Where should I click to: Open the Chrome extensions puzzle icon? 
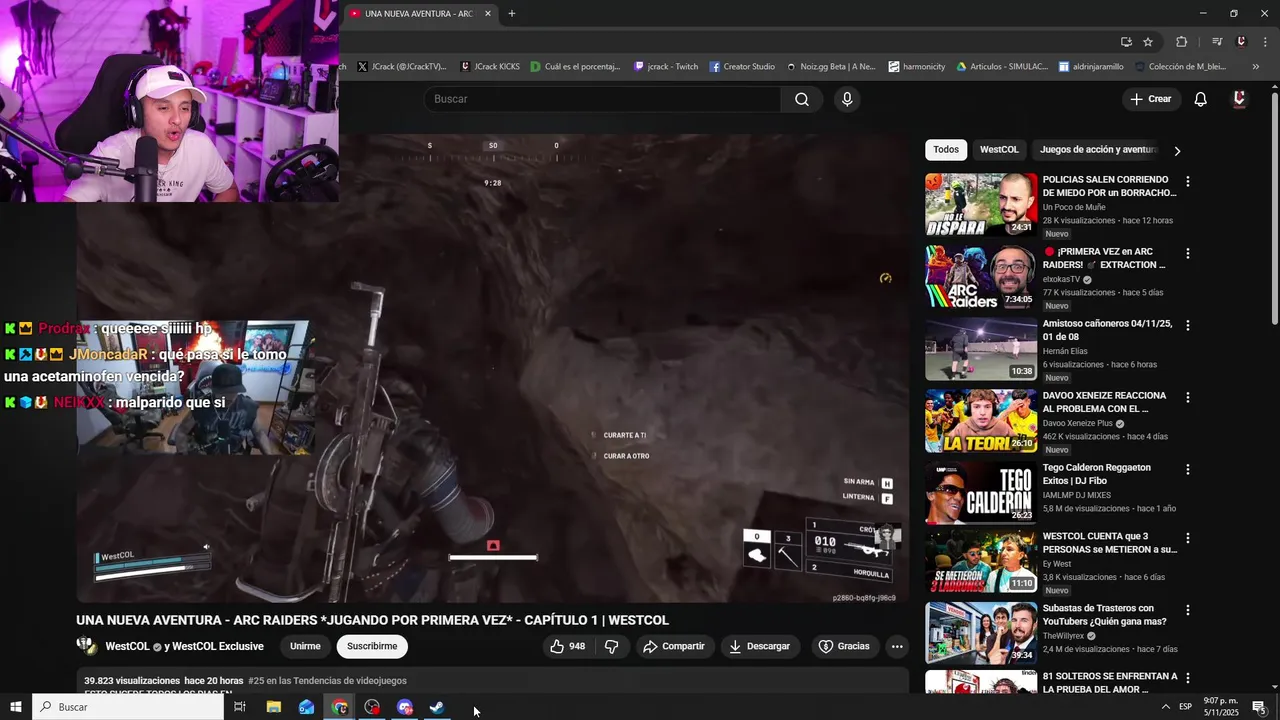[x=1182, y=42]
